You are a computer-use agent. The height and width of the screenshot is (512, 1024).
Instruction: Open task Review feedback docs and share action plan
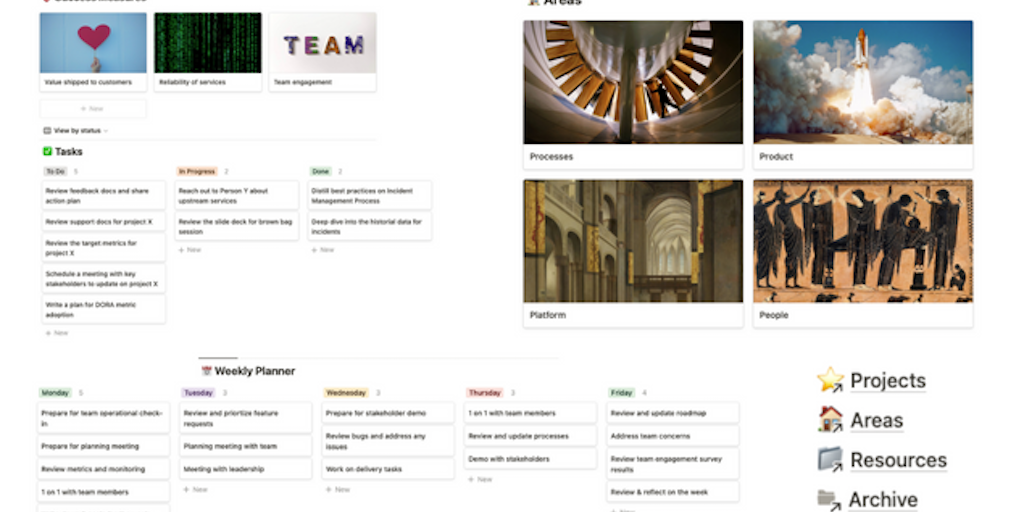(104, 196)
